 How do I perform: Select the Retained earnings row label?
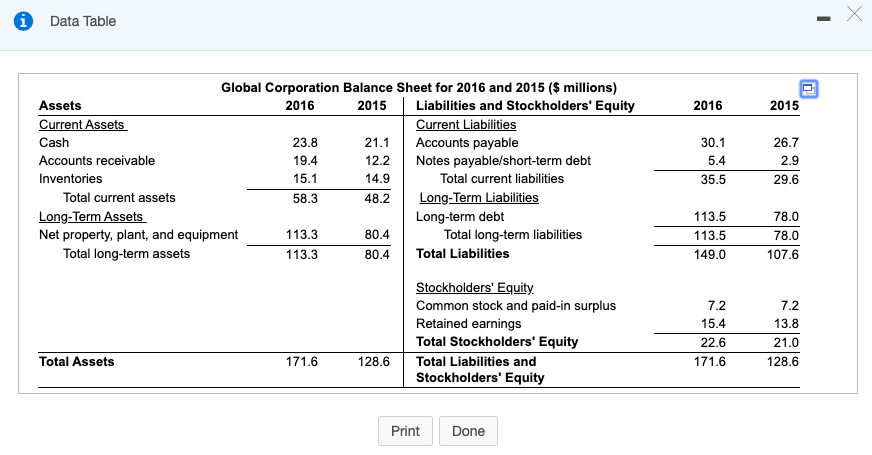469,324
